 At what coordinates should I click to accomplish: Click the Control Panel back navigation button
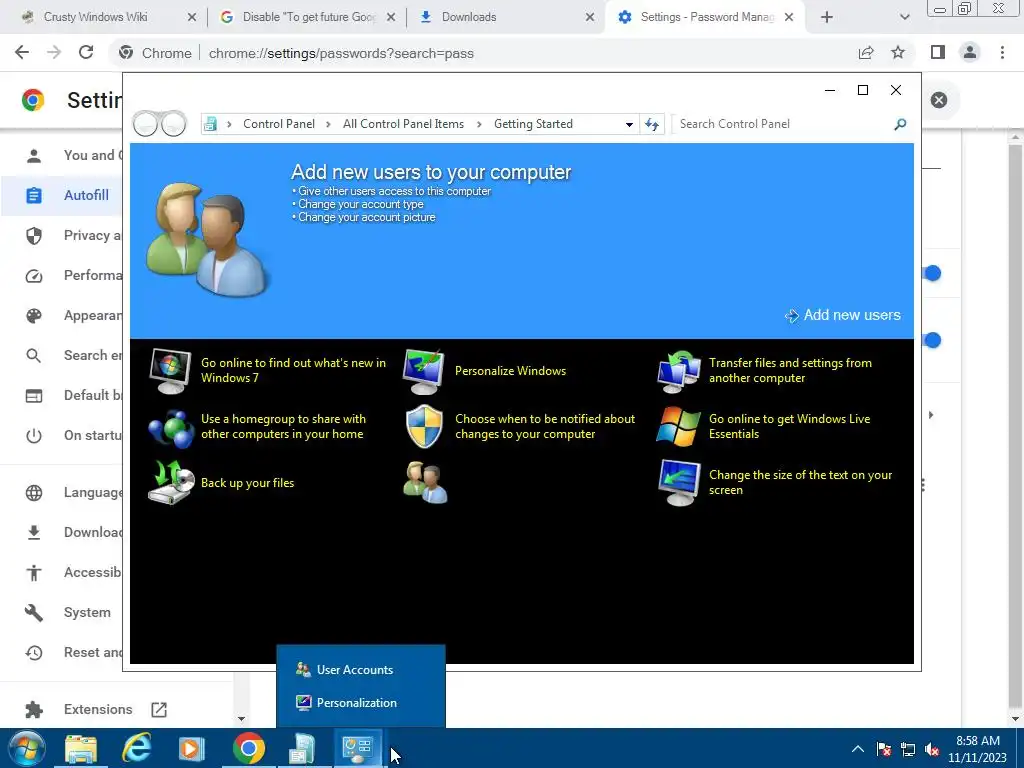click(145, 123)
